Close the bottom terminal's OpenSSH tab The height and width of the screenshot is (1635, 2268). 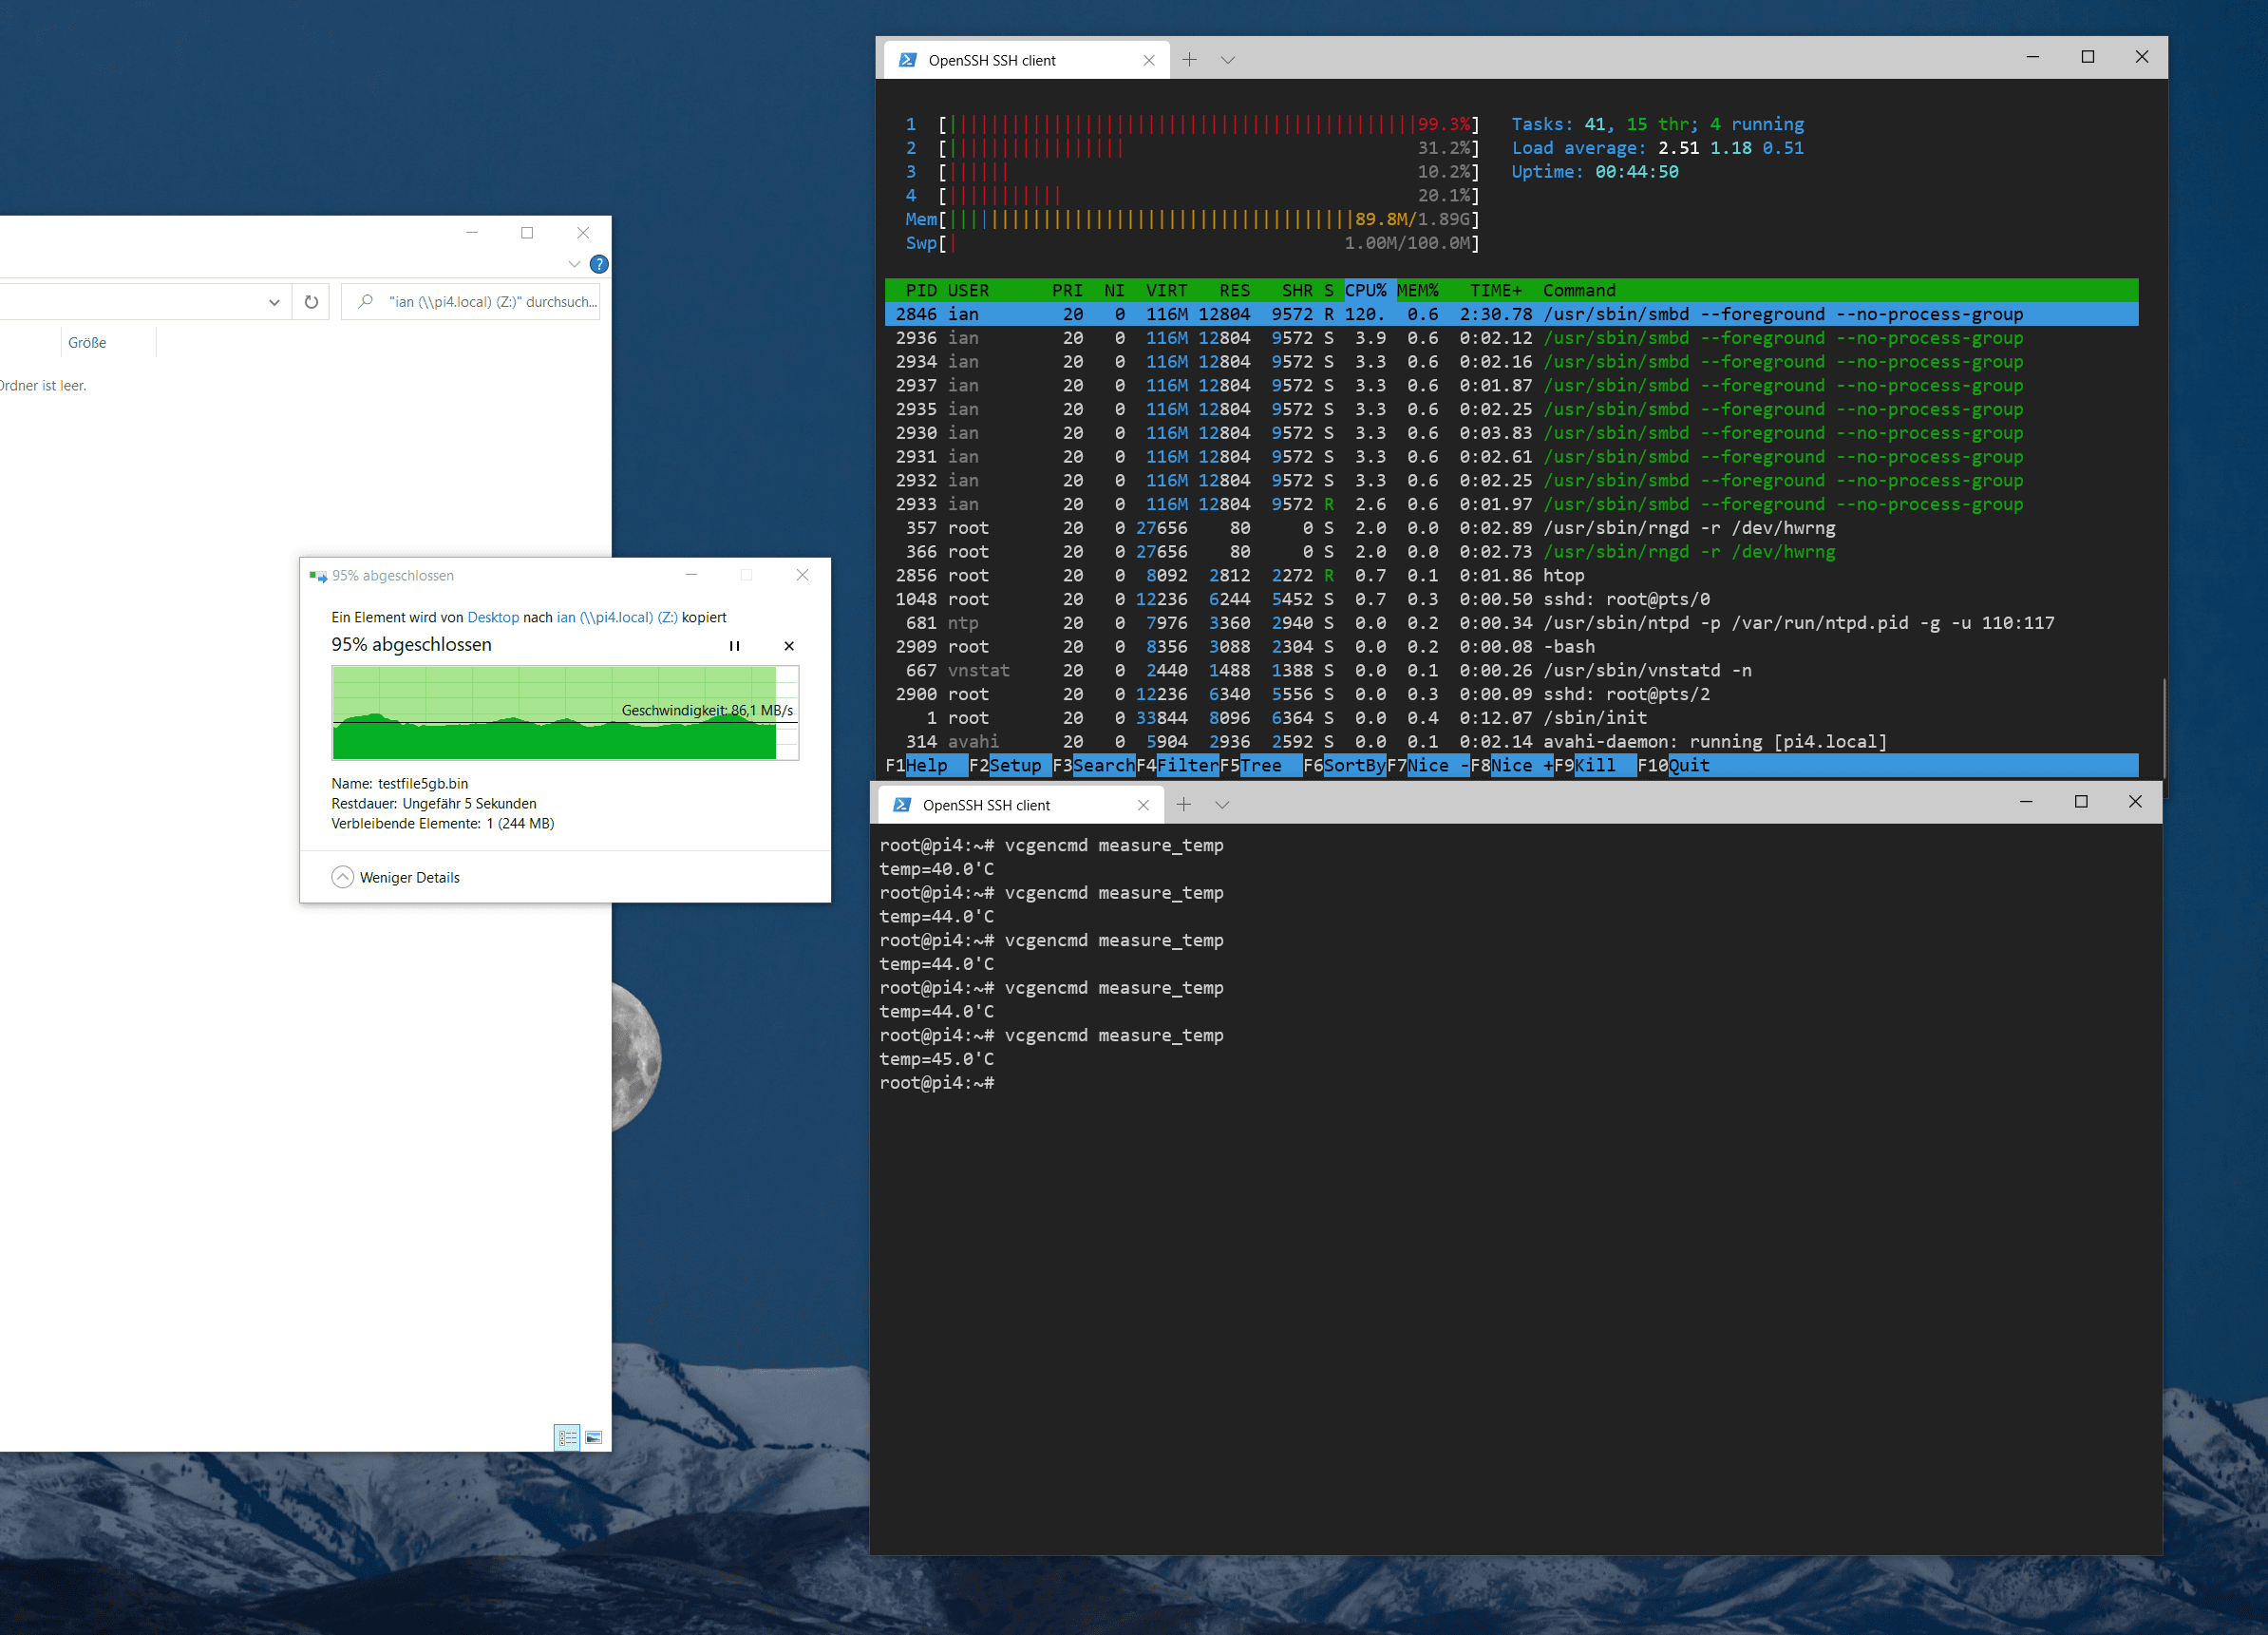coord(1143,805)
